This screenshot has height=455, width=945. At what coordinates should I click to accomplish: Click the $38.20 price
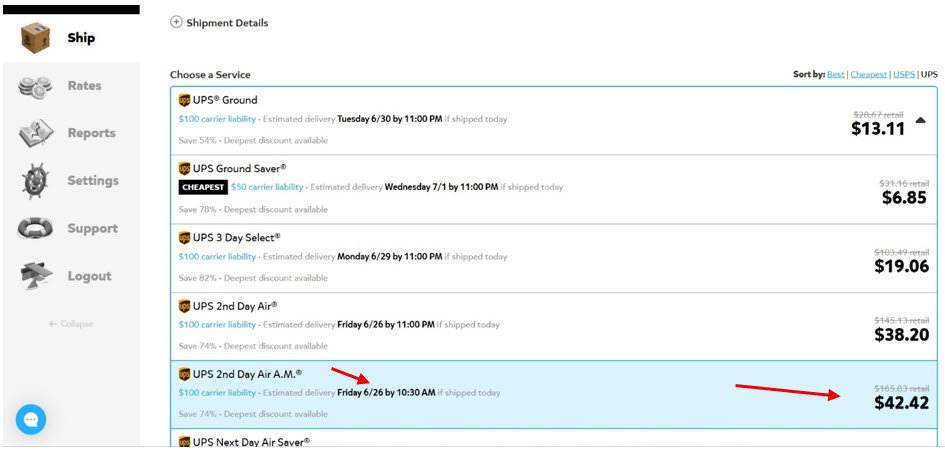coord(902,334)
